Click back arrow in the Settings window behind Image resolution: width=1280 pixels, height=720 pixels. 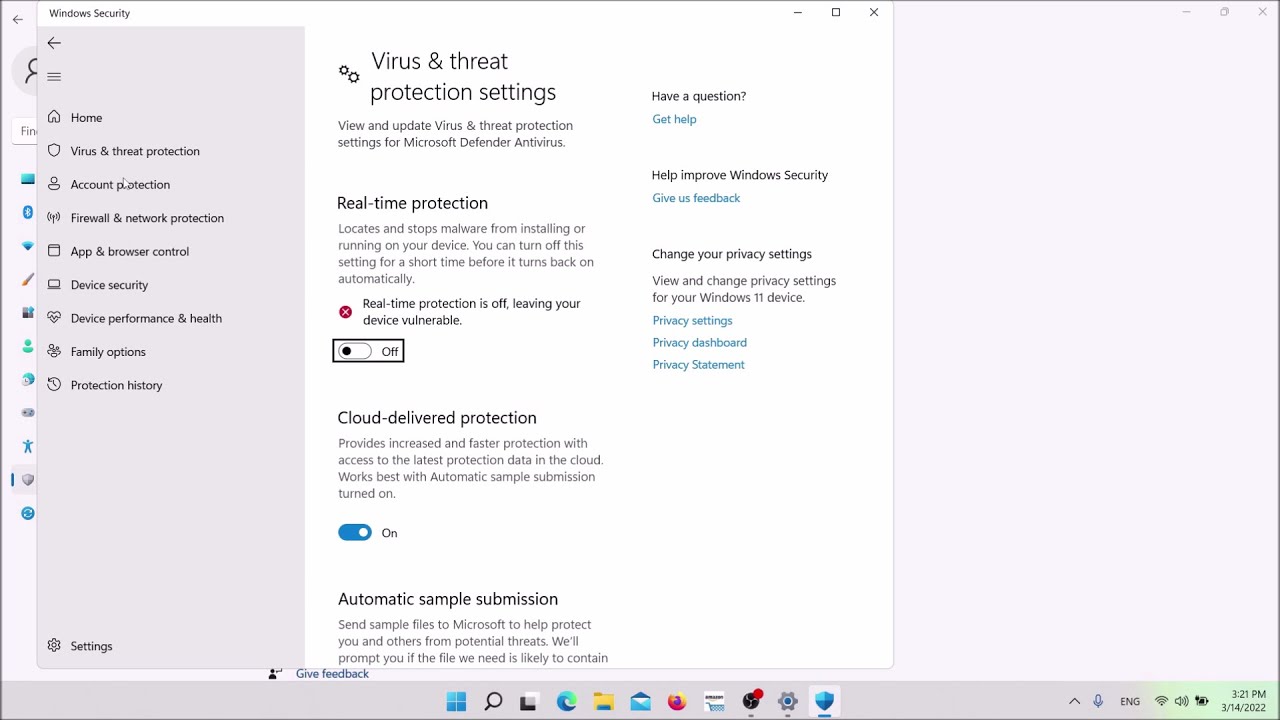17,19
